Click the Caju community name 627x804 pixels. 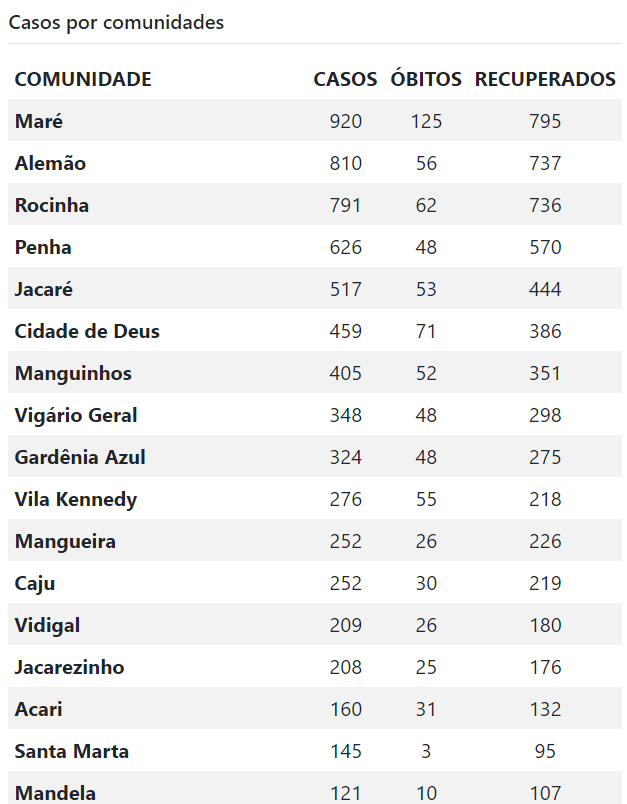[35, 584]
